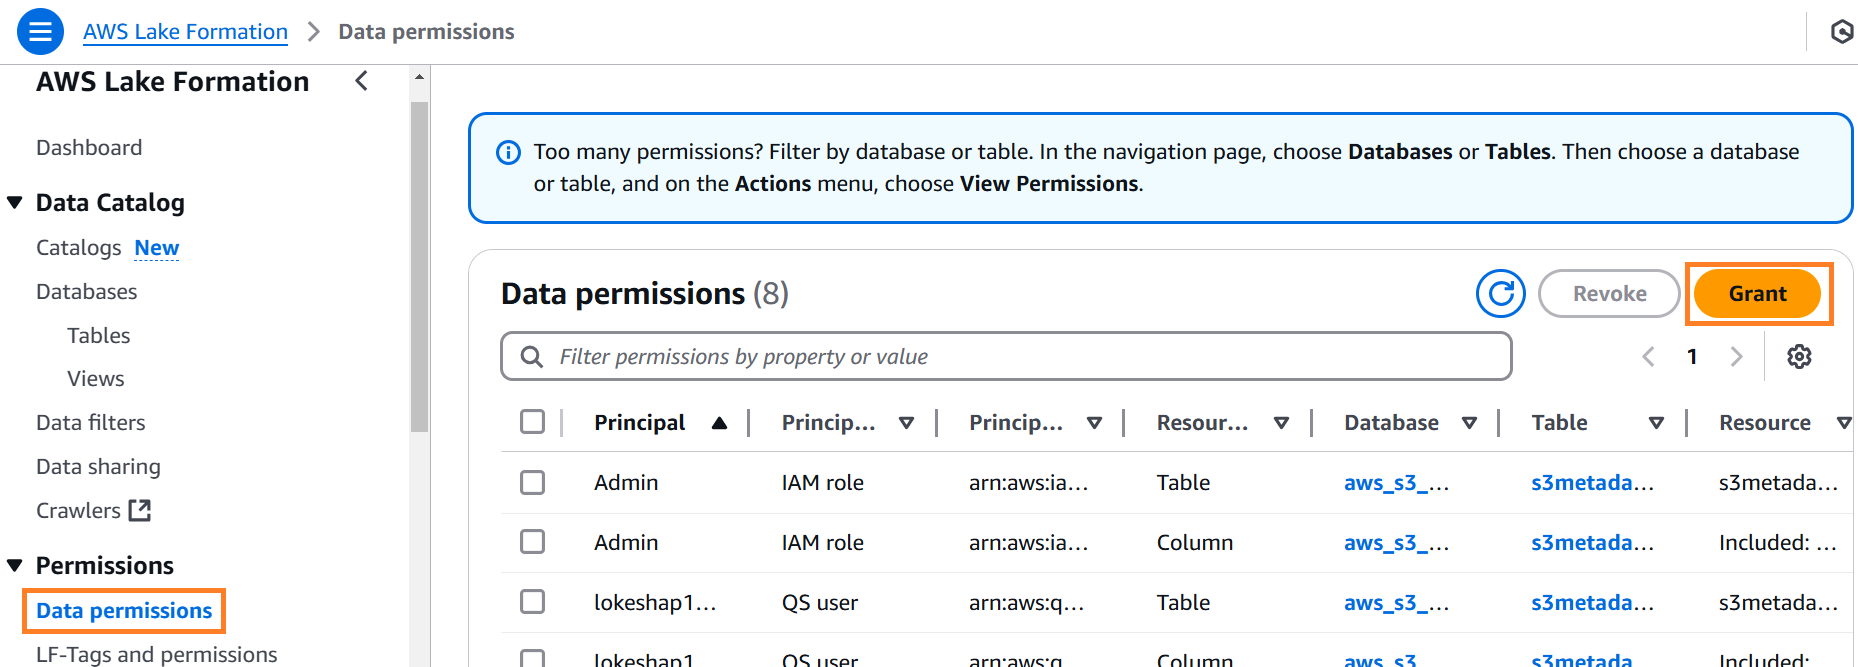Screen dimensions: 1858x667
Task: Click 'IAM role' in first Admin row
Action: point(822,483)
